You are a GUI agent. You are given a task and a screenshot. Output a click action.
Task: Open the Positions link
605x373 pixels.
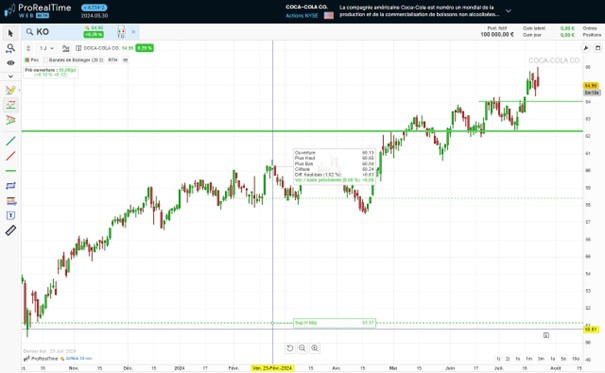pyautogui.click(x=592, y=35)
